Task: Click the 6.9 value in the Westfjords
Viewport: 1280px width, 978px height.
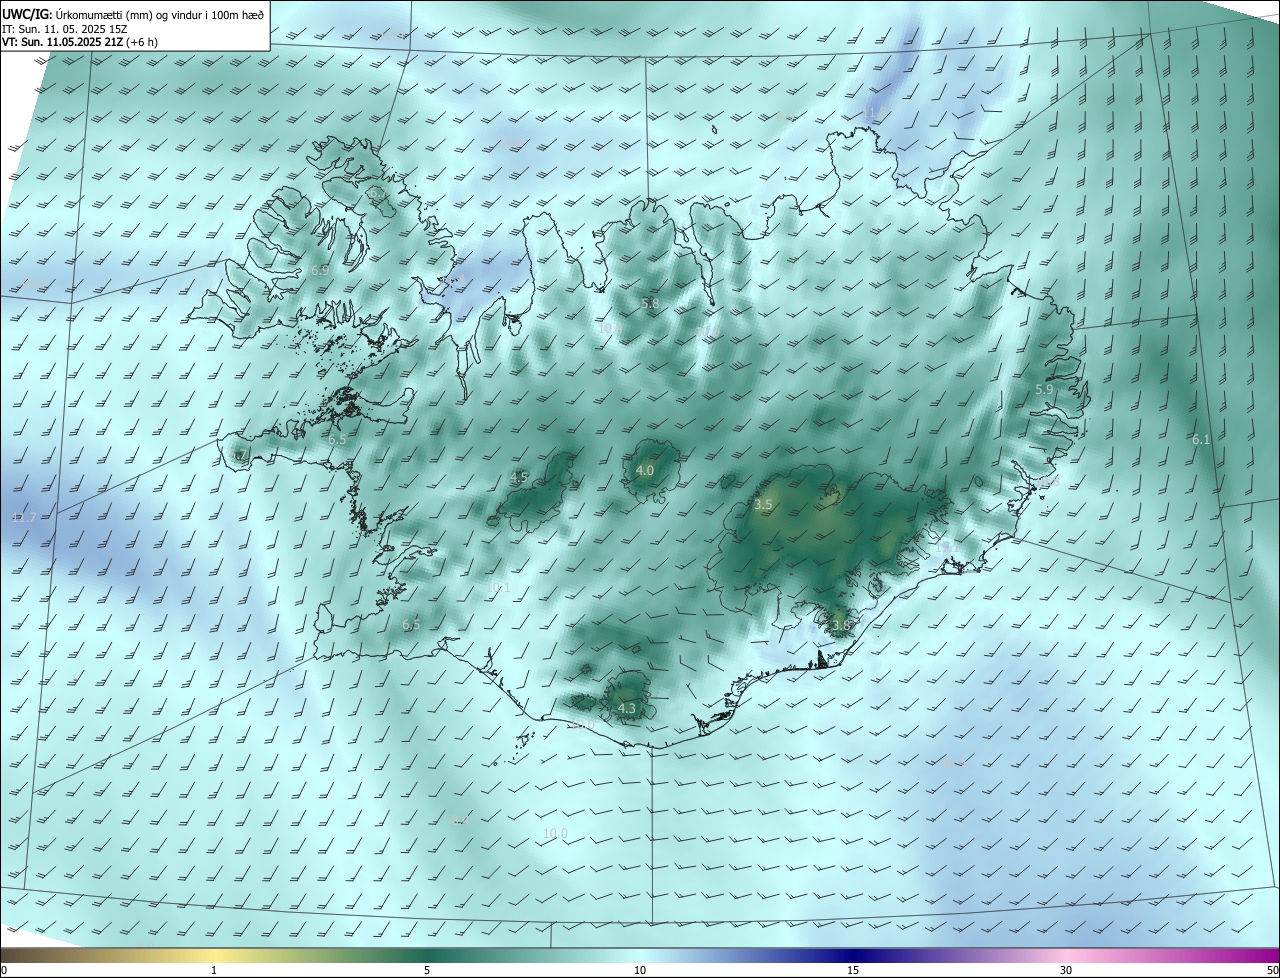Action: point(320,270)
